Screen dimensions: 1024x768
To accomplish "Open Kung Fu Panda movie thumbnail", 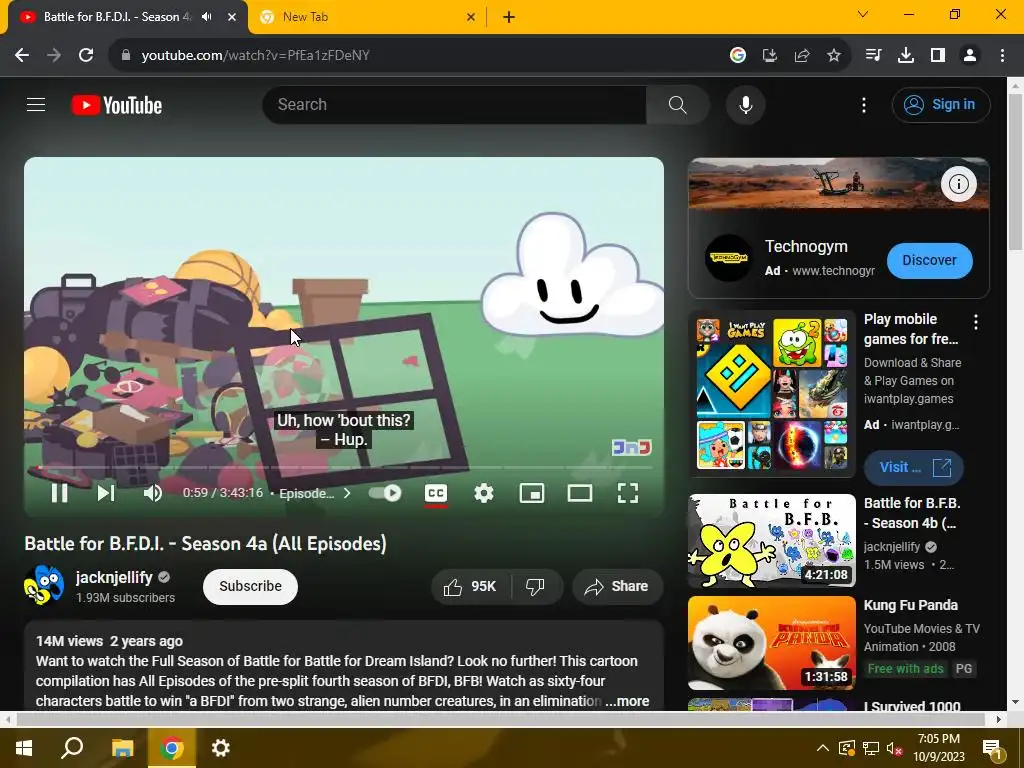I will point(771,643).
